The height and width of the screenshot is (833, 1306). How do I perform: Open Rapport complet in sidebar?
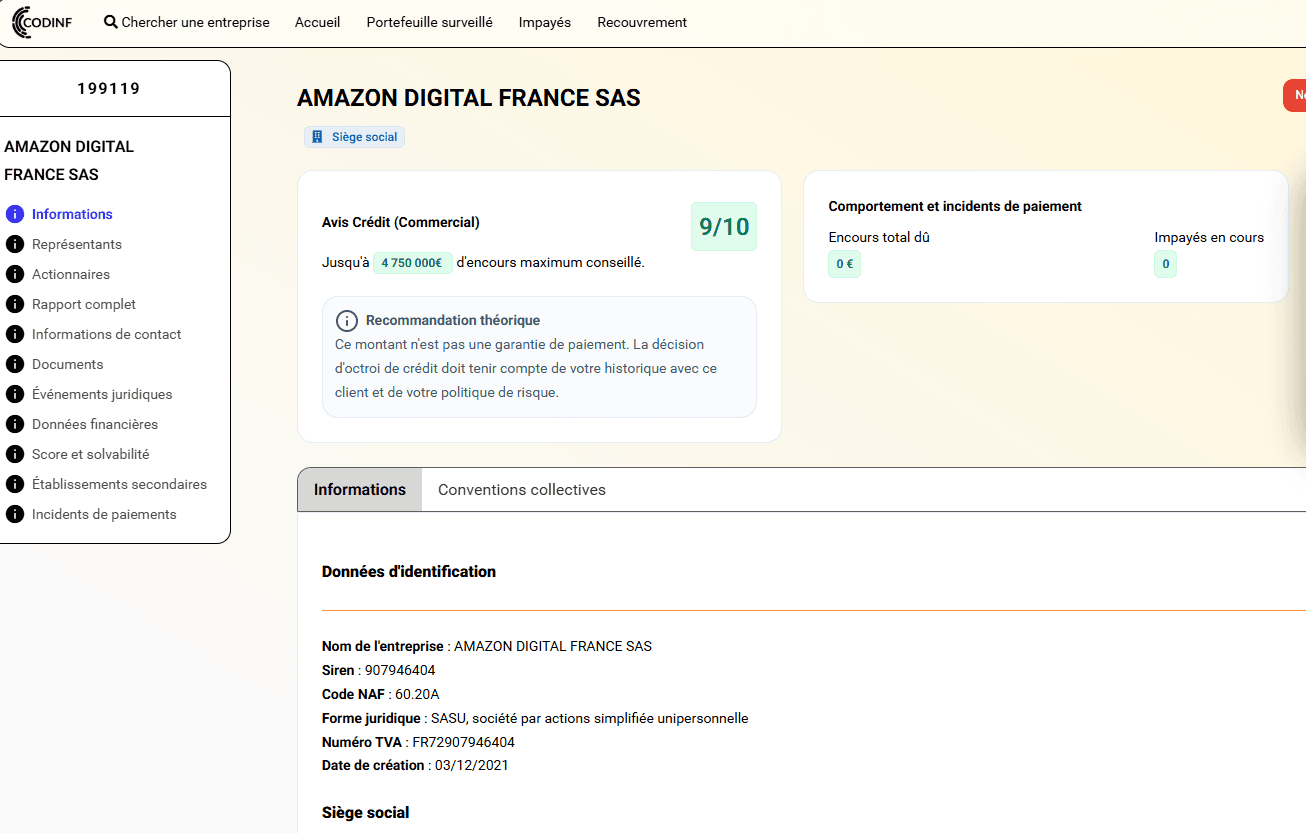84,304
